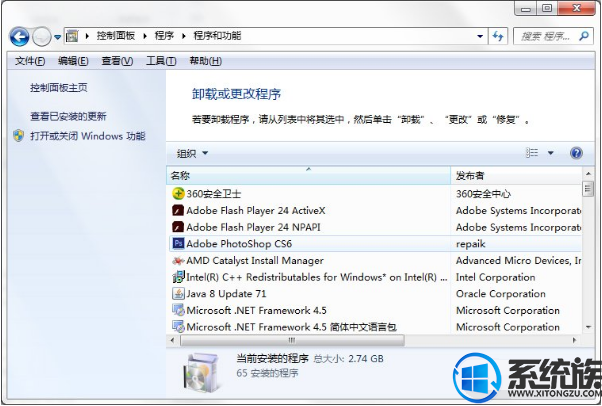Click the Microsoft .NET Framework 4.5 icon
The image size is (602, 406).
pos(178,310)
